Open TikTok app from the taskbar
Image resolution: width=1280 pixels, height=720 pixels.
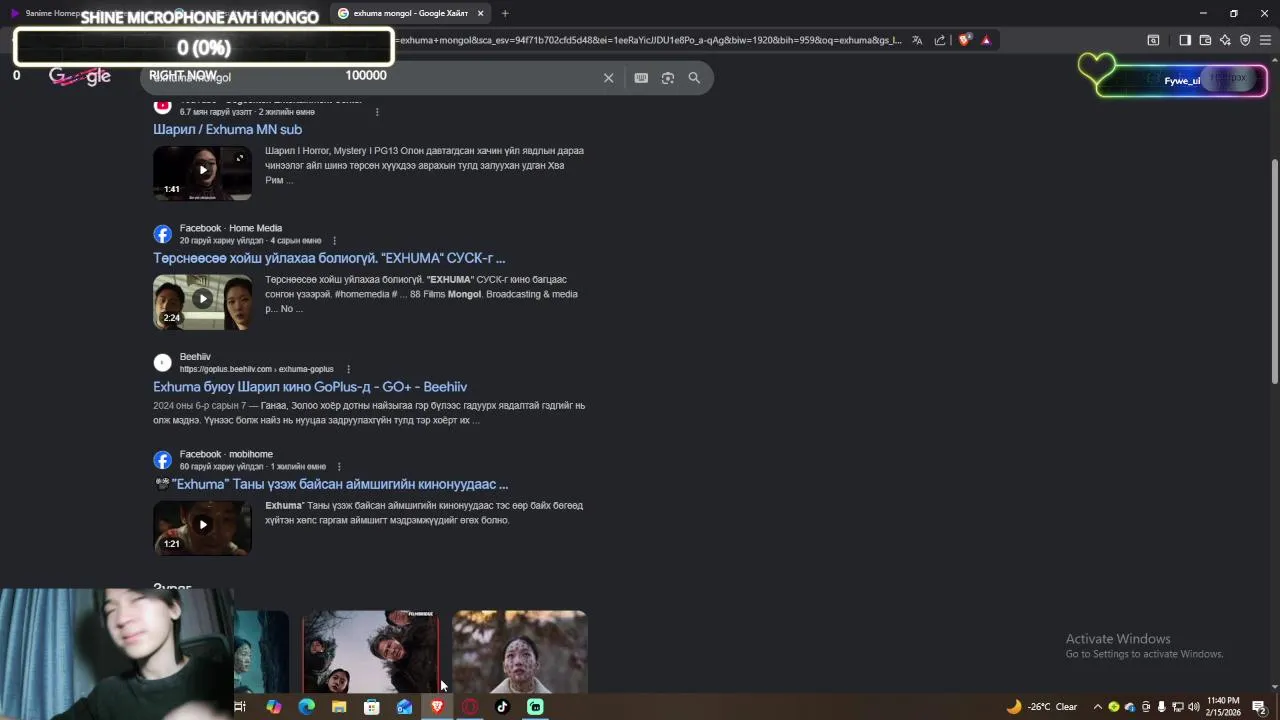point(502,707)
